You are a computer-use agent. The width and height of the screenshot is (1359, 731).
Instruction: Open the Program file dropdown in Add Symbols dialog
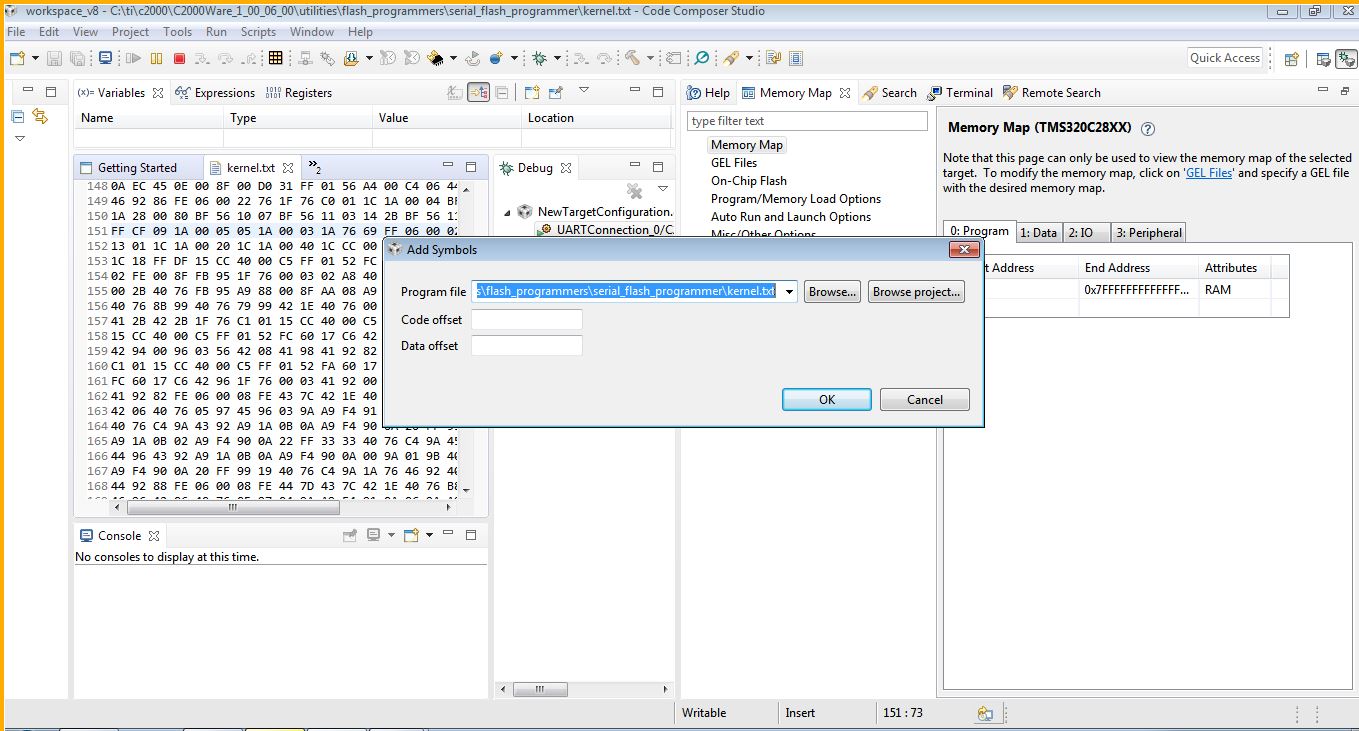coord(789,292)
